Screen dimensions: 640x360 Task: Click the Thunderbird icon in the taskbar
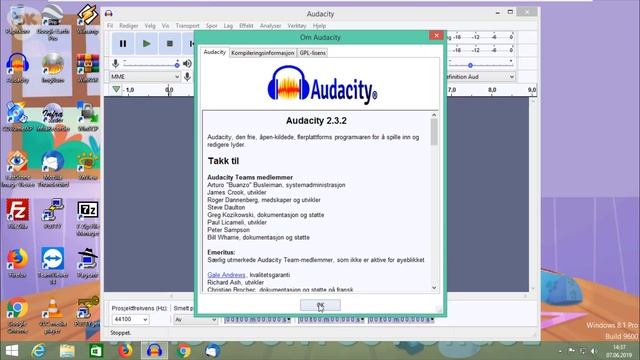point(213,351)
